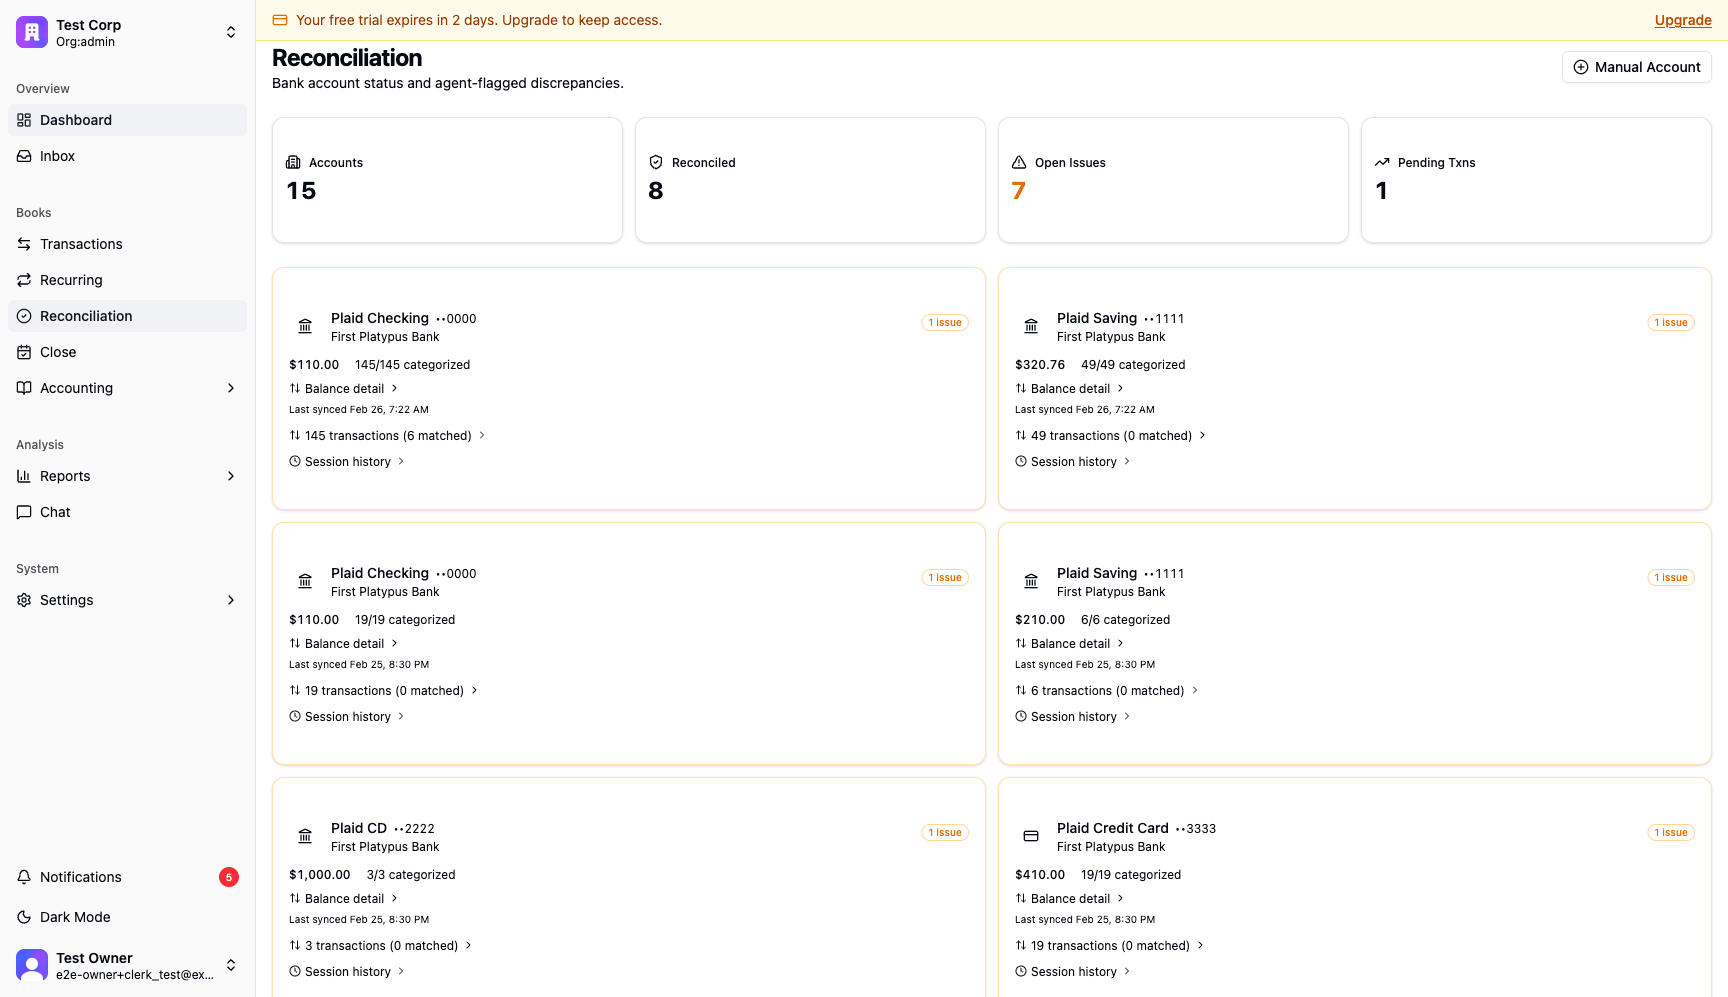Viewport: 1728px width, 997px height.
Task: Expand the Reports submenu chevron
Action: [231, 476]
